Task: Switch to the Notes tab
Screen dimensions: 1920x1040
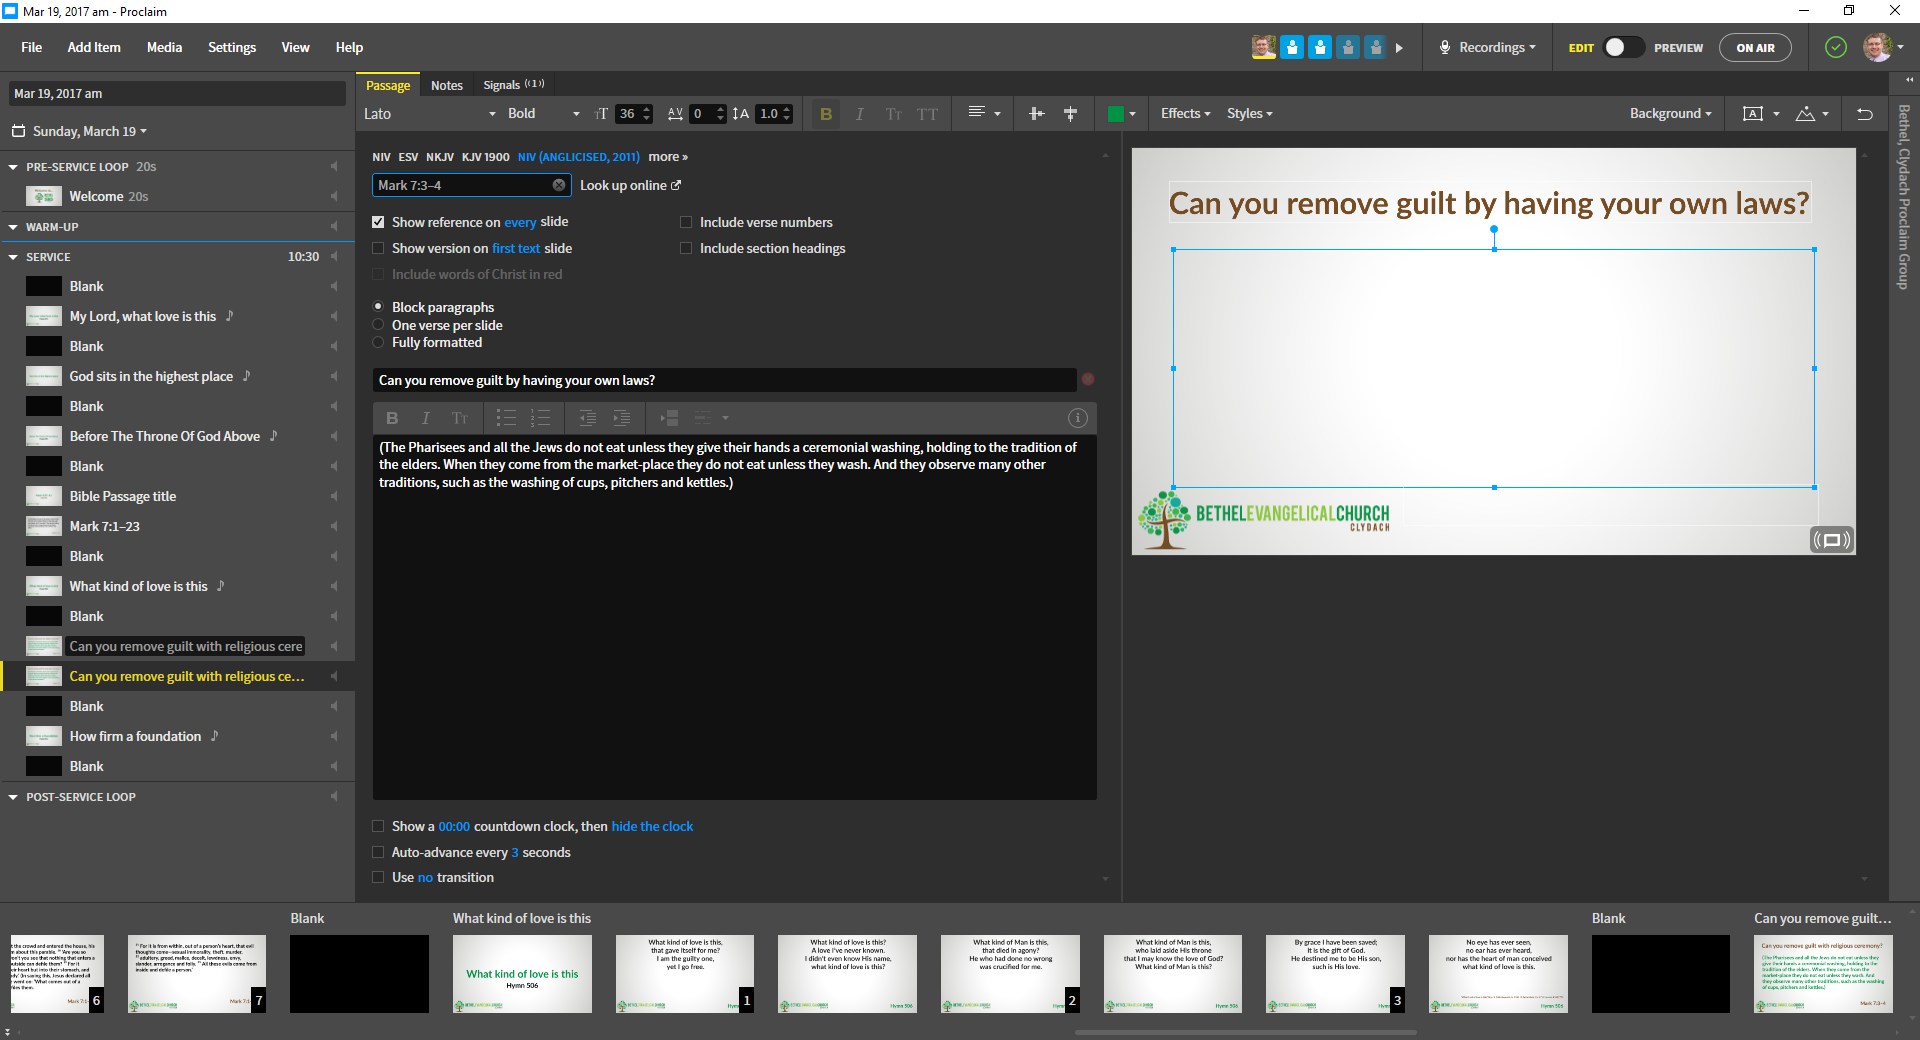Action: (446, 86)
